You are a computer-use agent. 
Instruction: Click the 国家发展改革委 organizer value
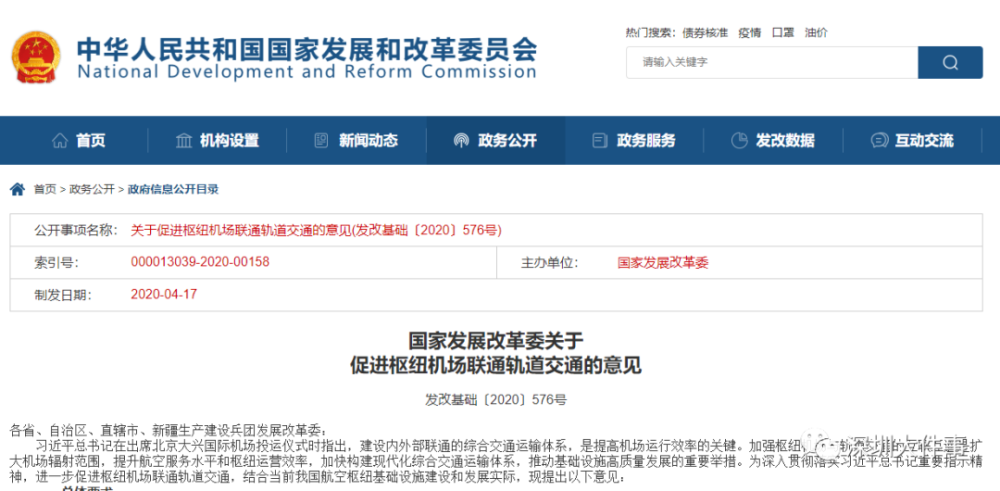pyautogui.click(x=663, y=263)
